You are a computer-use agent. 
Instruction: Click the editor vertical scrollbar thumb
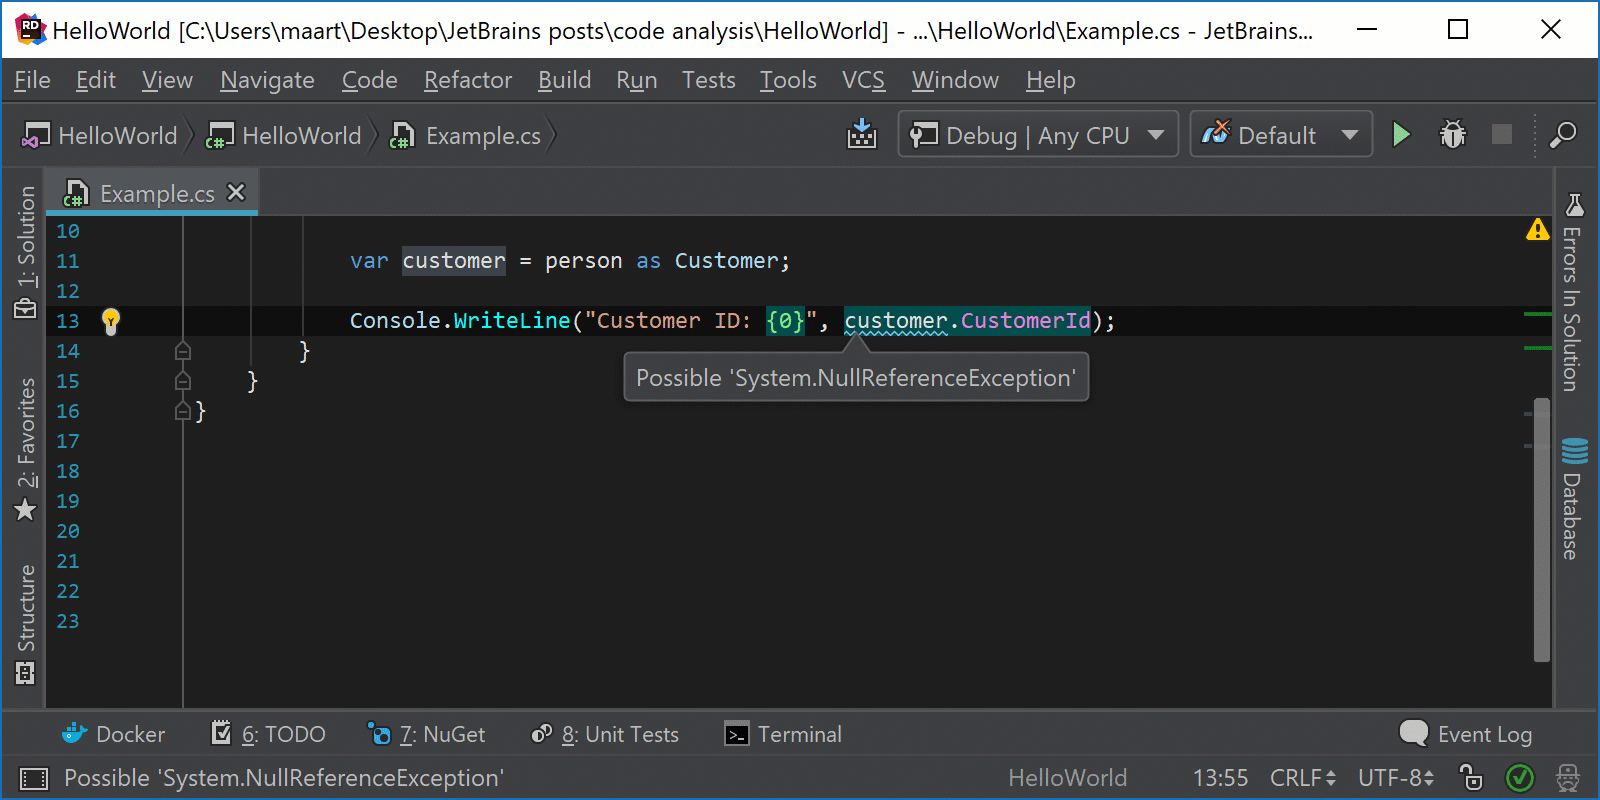tap(1542, 530)
